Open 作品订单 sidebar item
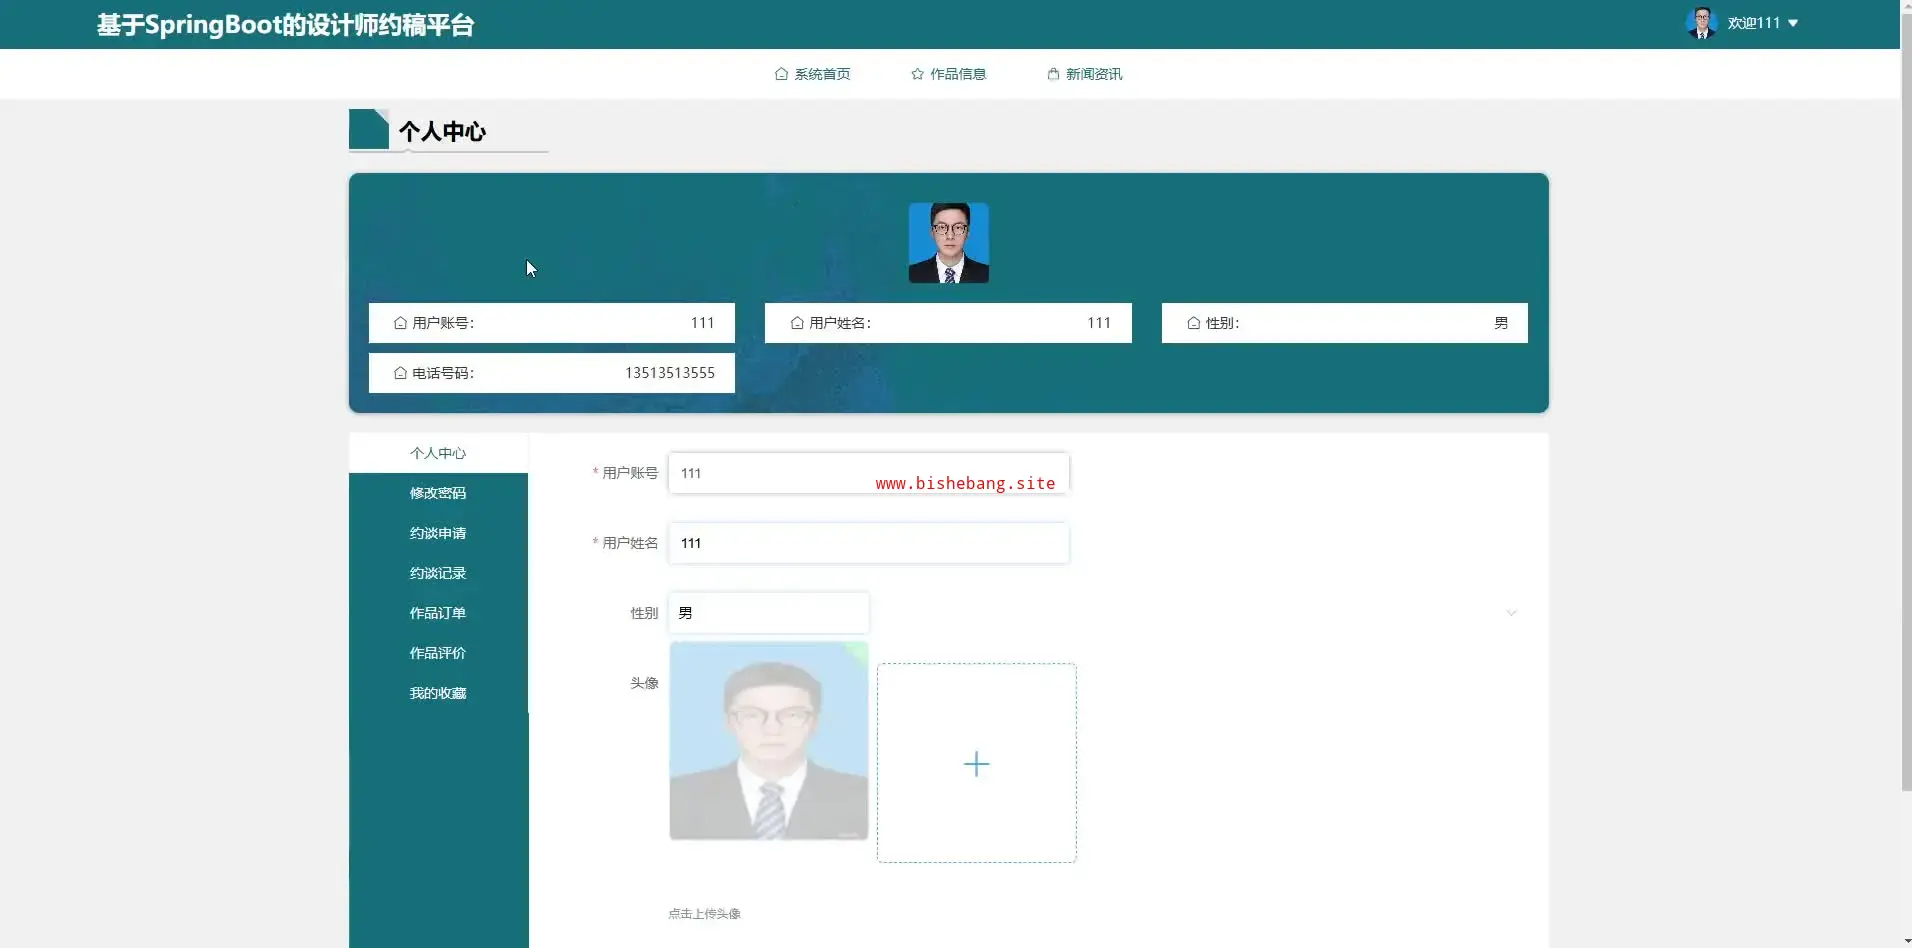The width and height of the screenshot is (1912, 948). tap(438, 613)
